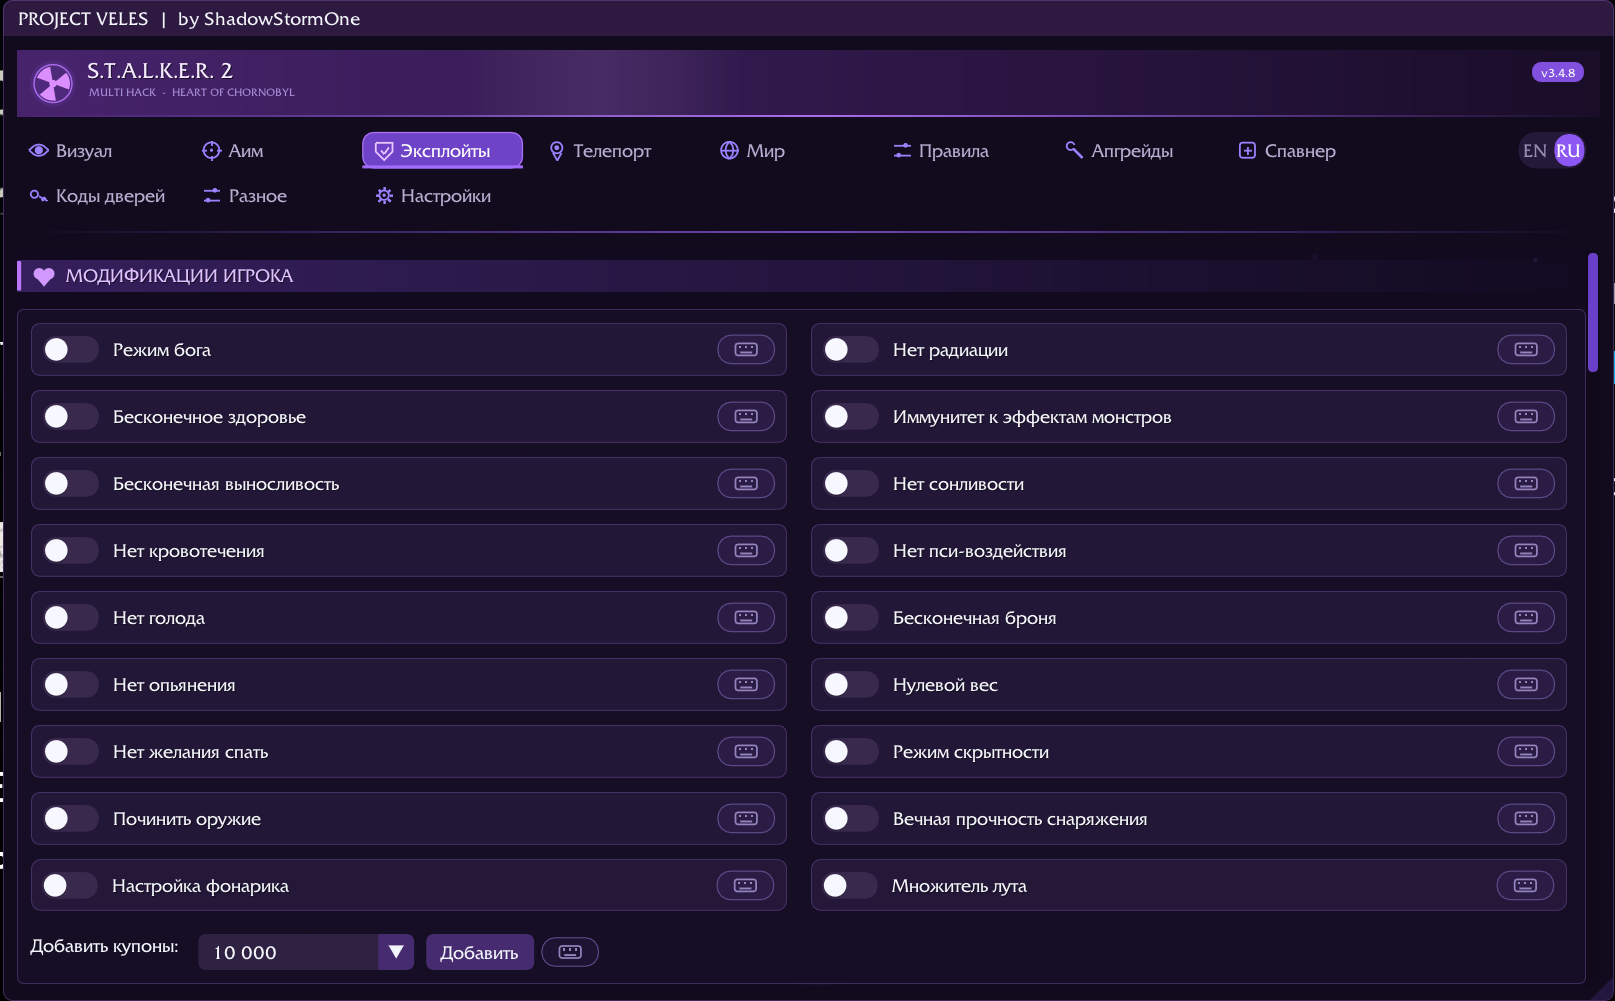
Task: Enable Иммунитет к эффектам монстров
Action: (850, 416)
